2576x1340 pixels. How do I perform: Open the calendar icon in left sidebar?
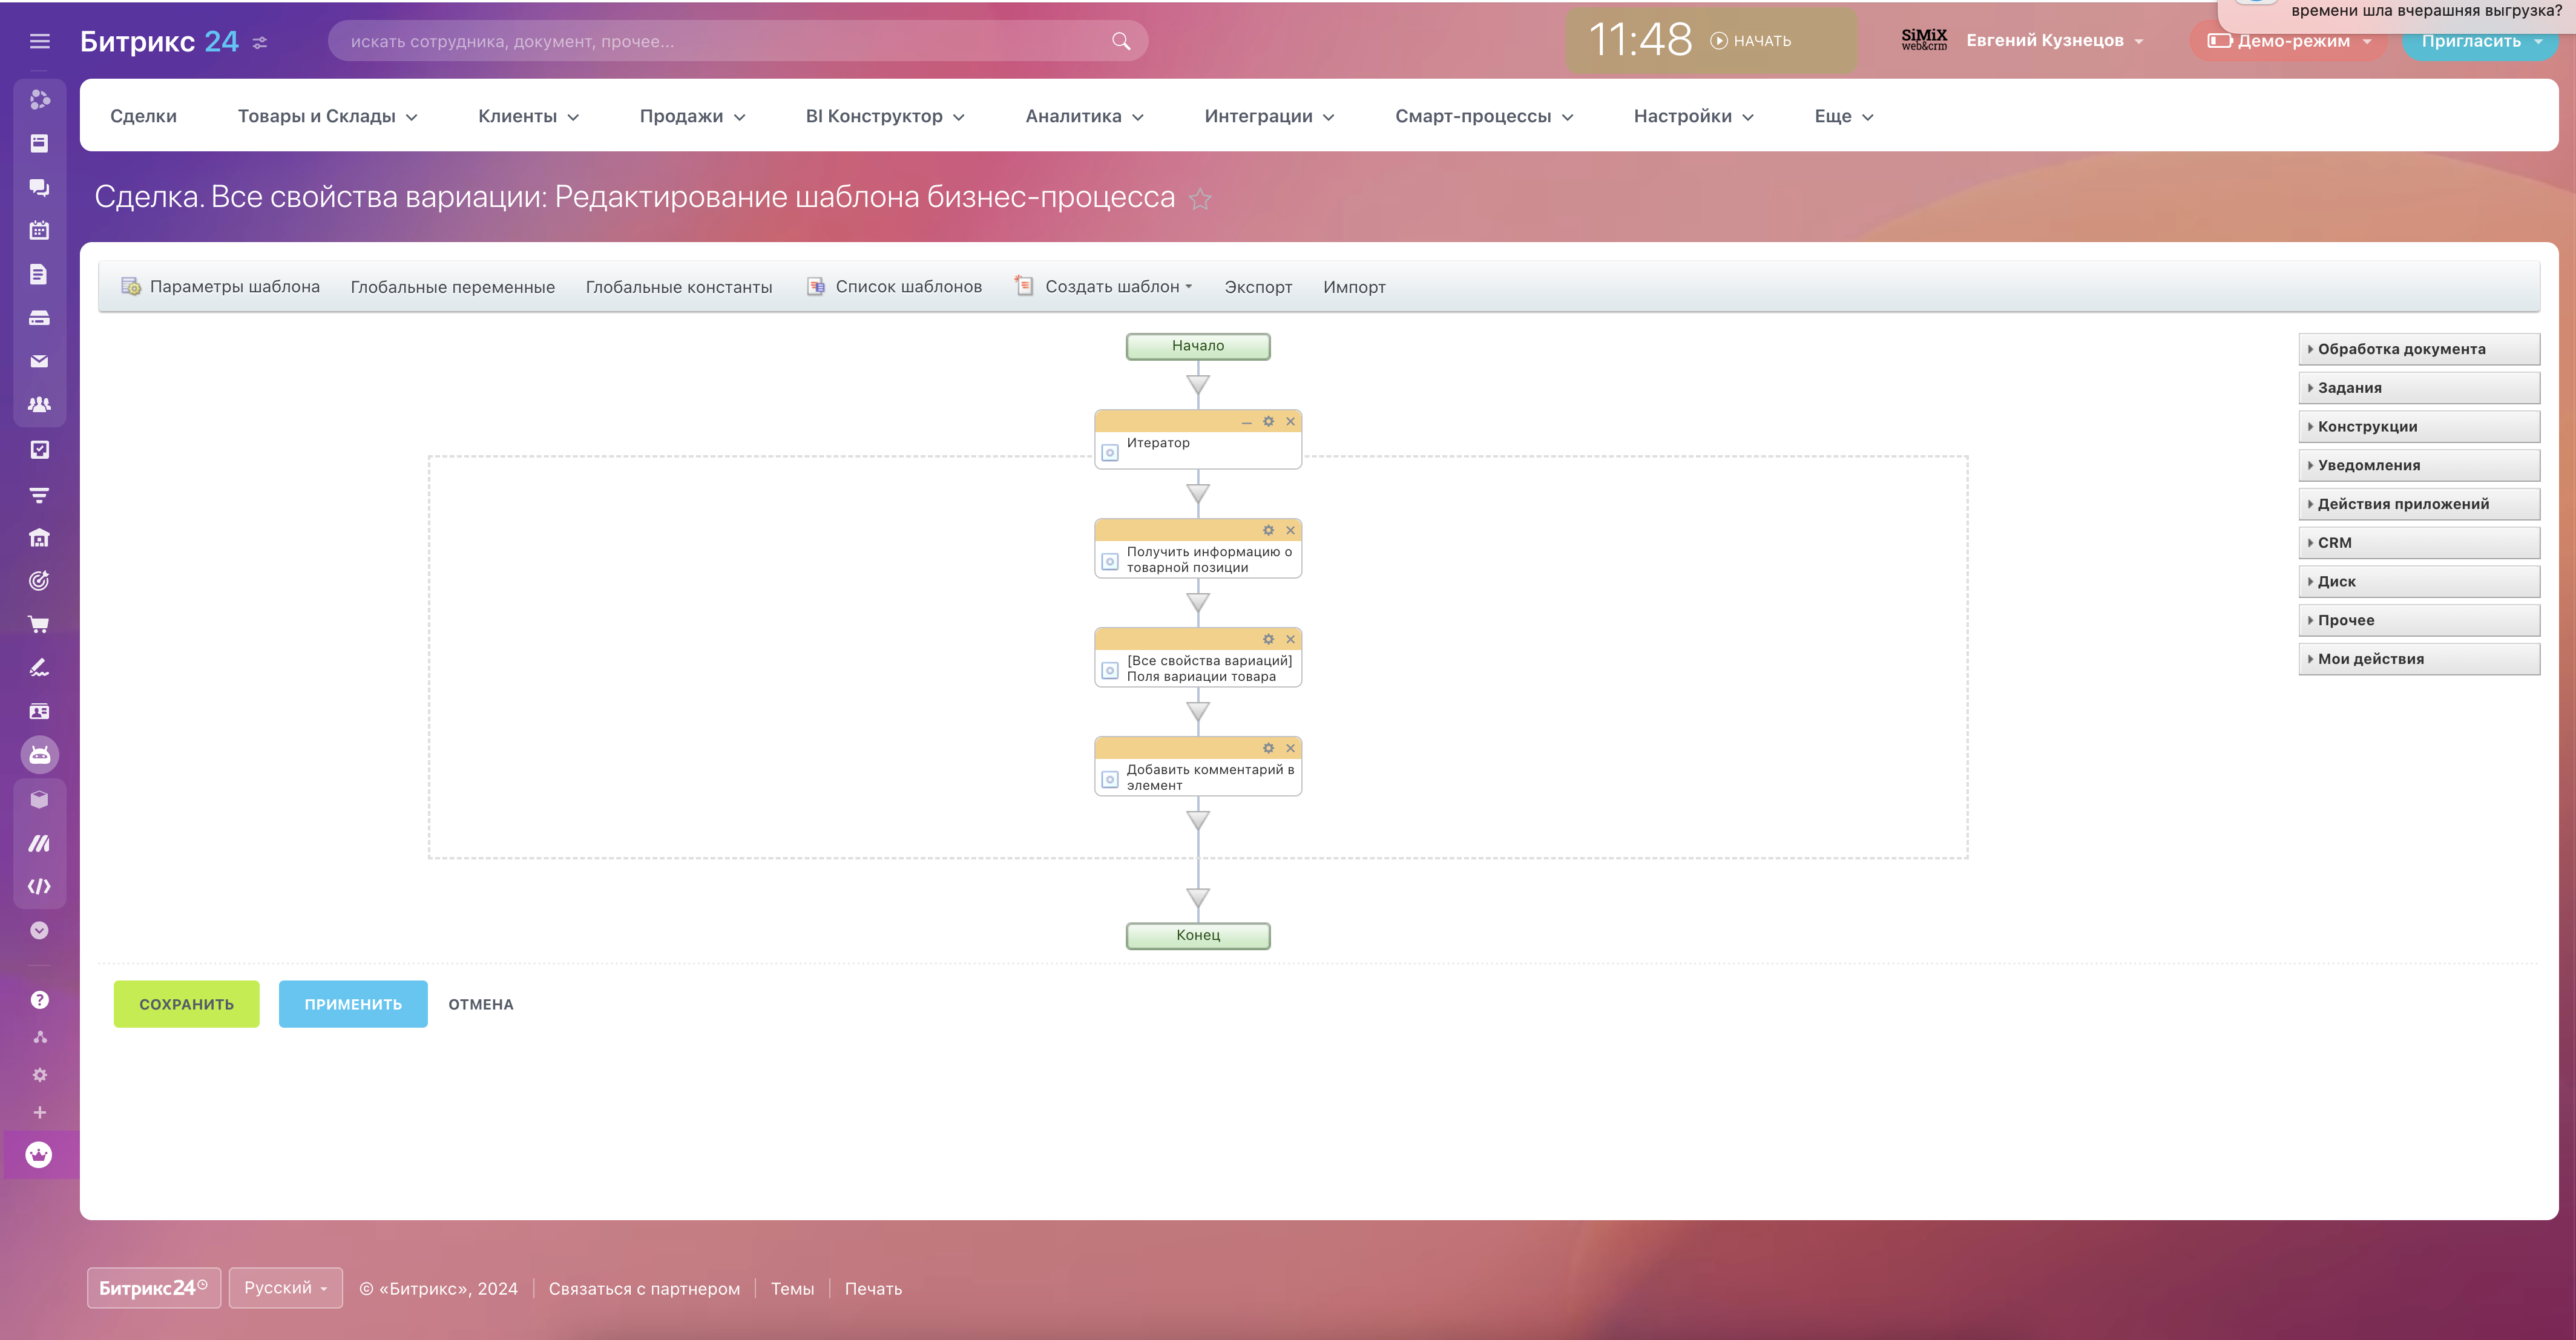pyautogui.click(x=39, y=231)
